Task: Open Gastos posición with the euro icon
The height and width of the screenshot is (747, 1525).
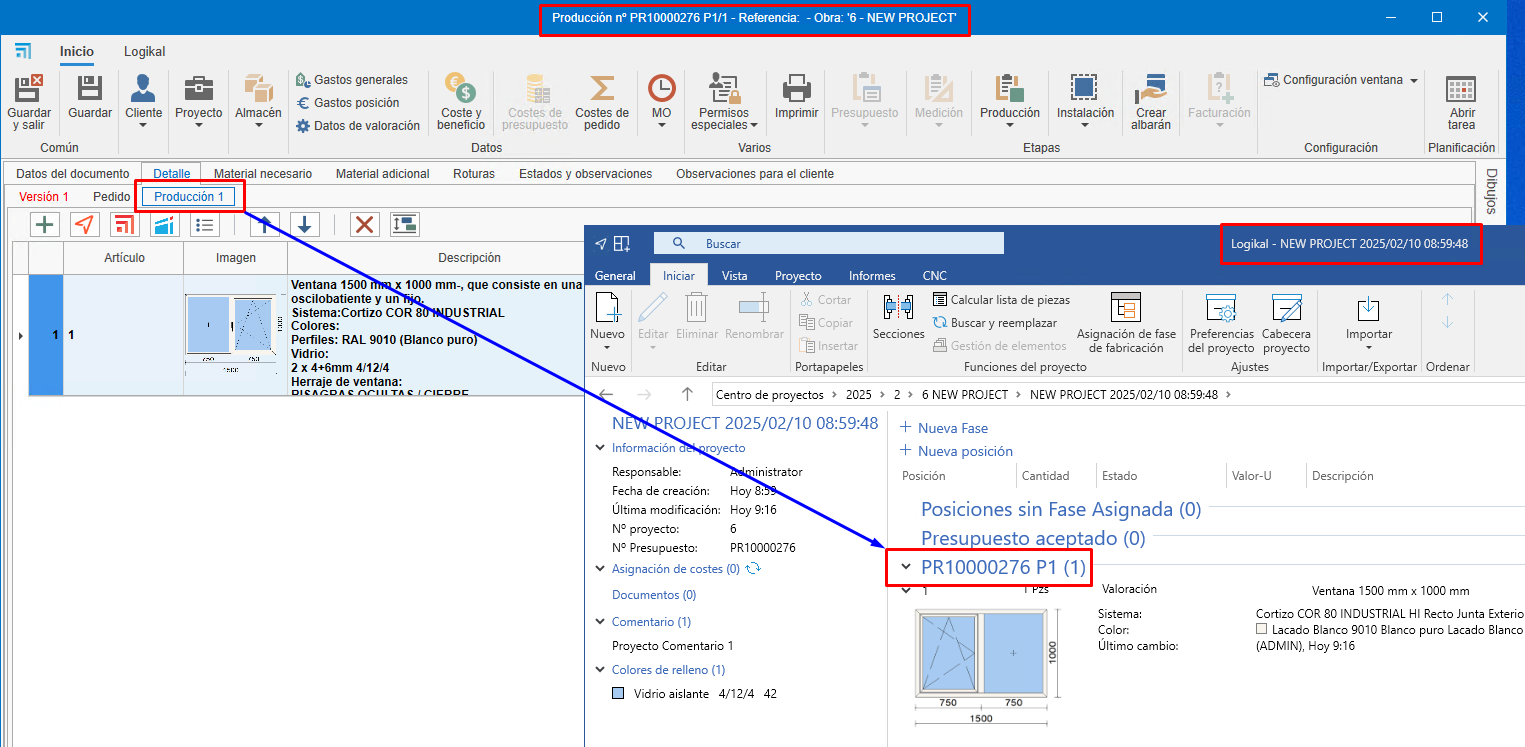Action: pos(347,103)
